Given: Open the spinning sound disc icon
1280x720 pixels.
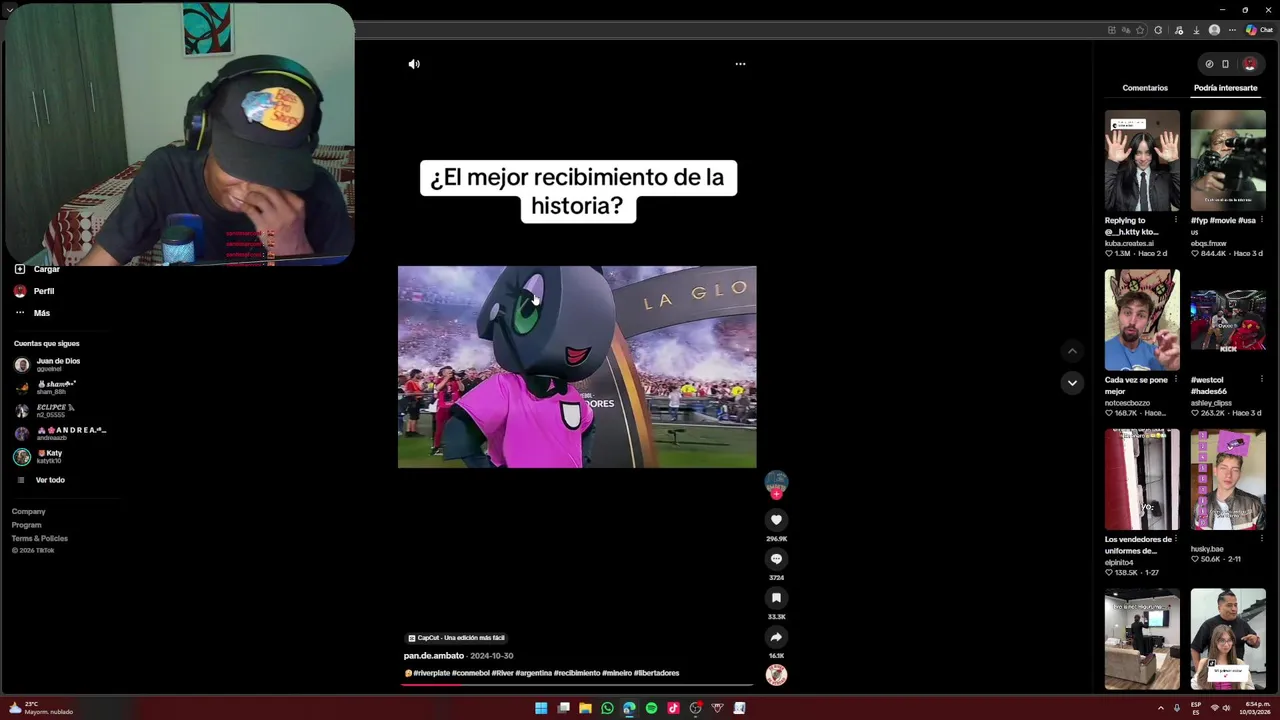Looking at the screenshot, I should pyautogui.click(x=776, y=675).
